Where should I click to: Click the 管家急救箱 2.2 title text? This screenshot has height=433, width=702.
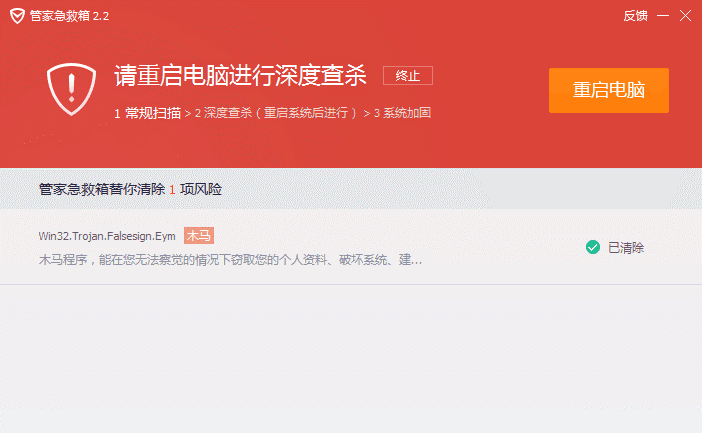(69, 16)
